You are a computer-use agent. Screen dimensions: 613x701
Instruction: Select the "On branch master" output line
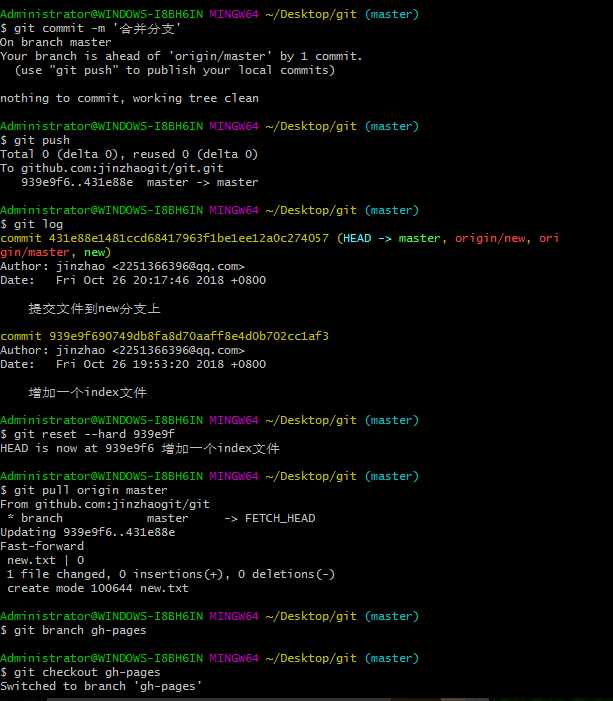(55, 42)
